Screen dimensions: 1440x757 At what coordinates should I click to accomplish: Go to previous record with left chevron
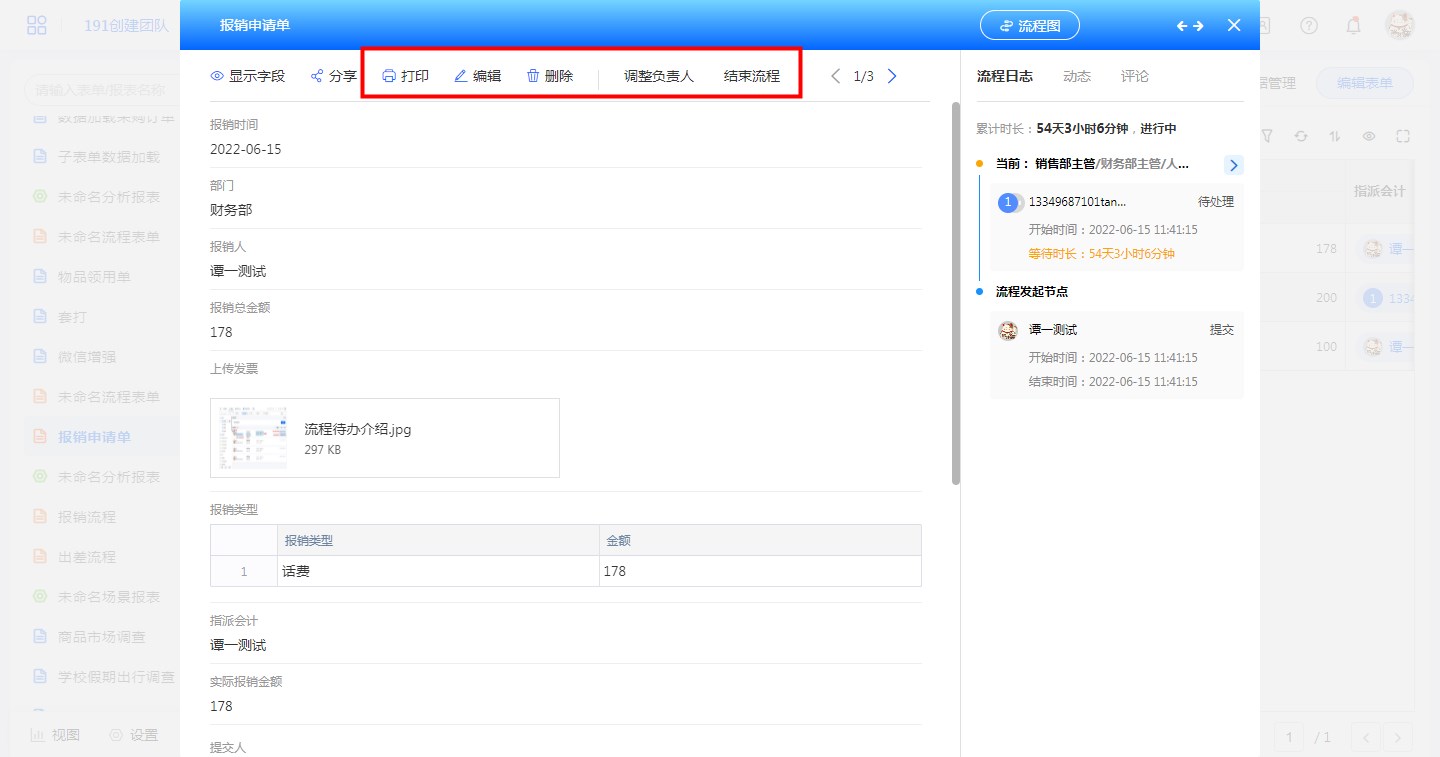[836, 76]
